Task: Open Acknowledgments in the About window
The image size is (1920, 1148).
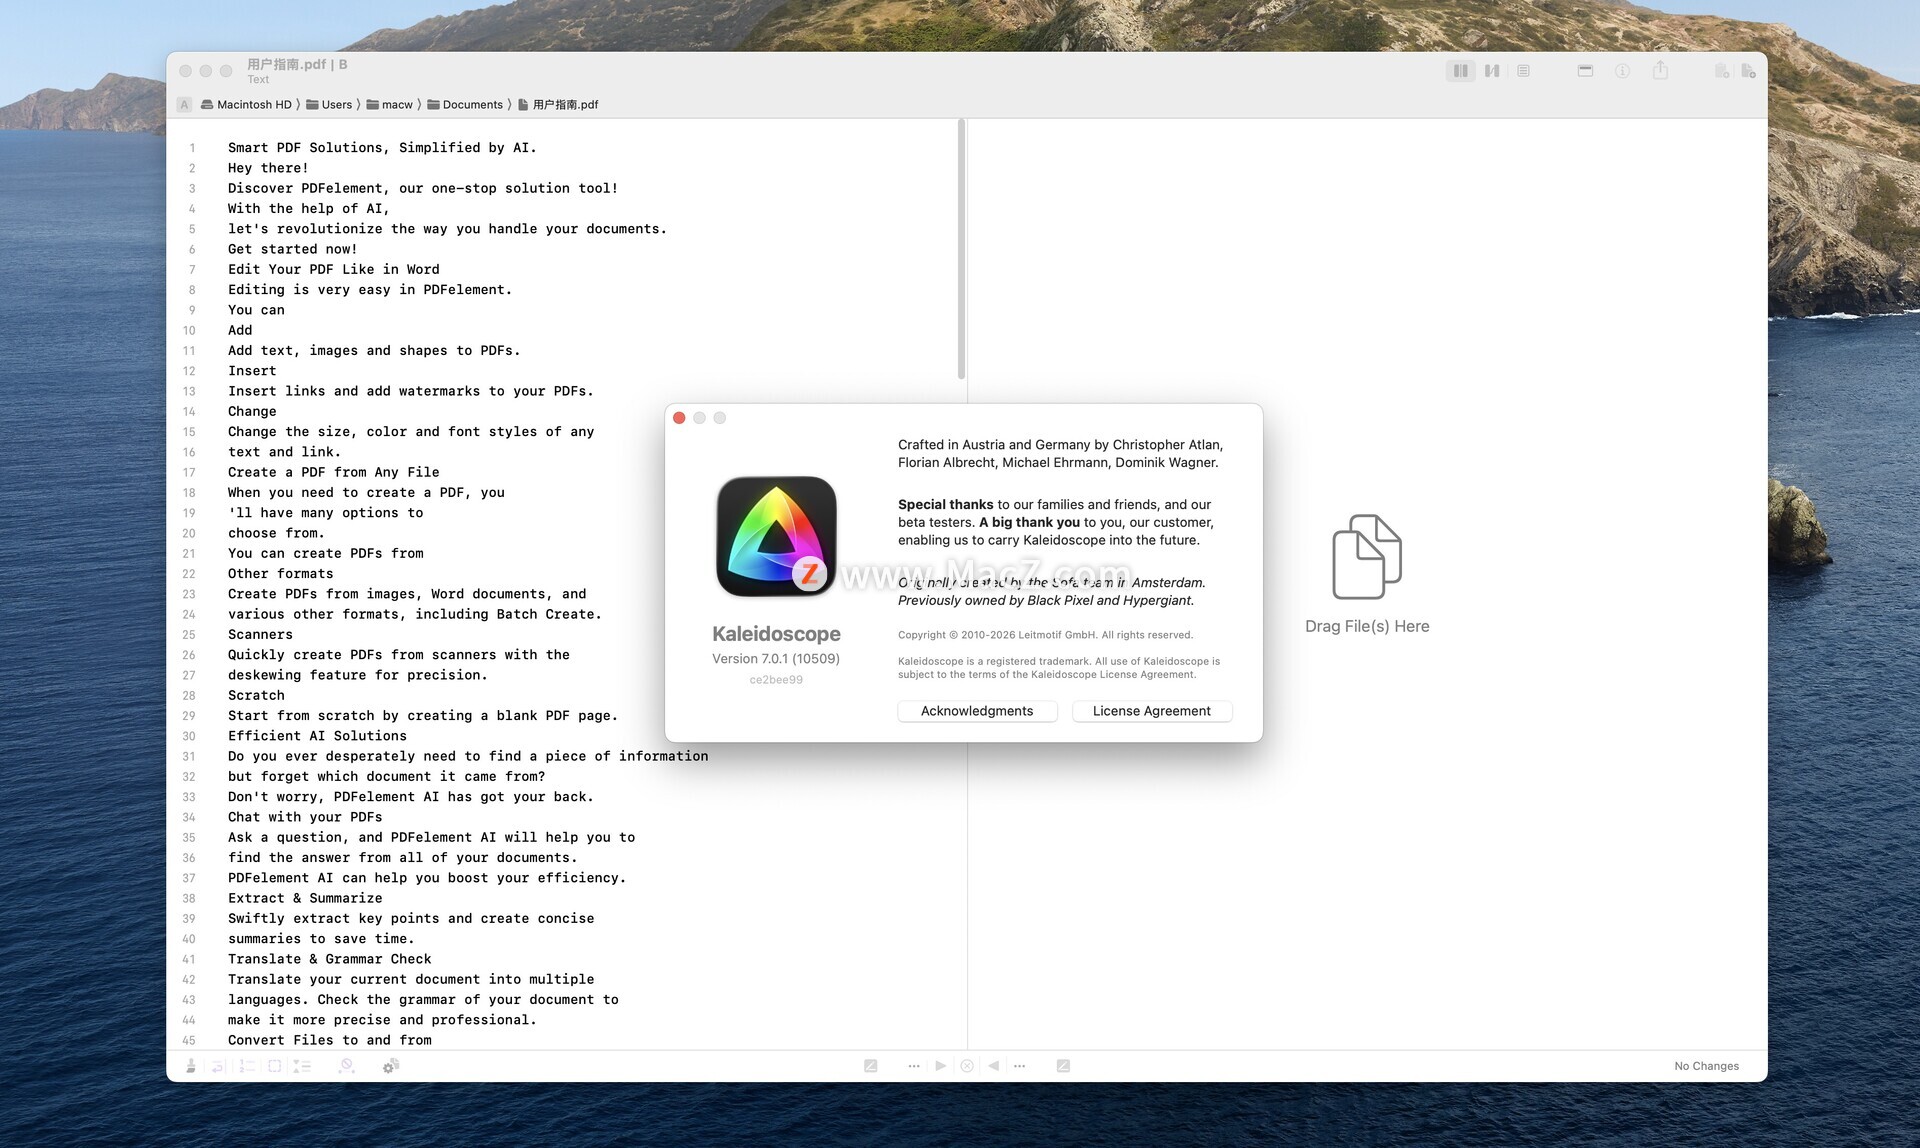Action: (977, 711)
